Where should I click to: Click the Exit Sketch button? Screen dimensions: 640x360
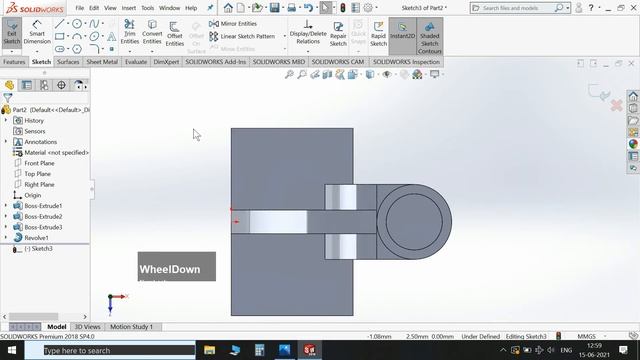click(11, 33)
